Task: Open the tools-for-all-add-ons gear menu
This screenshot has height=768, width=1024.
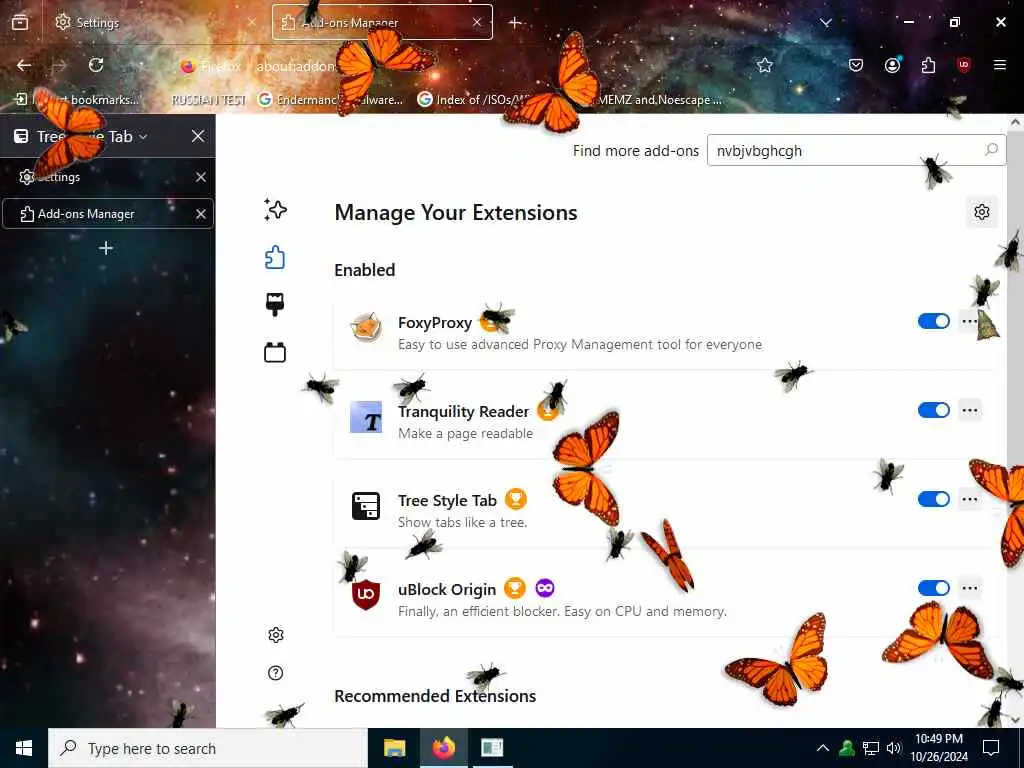Action: click(982, 212)
